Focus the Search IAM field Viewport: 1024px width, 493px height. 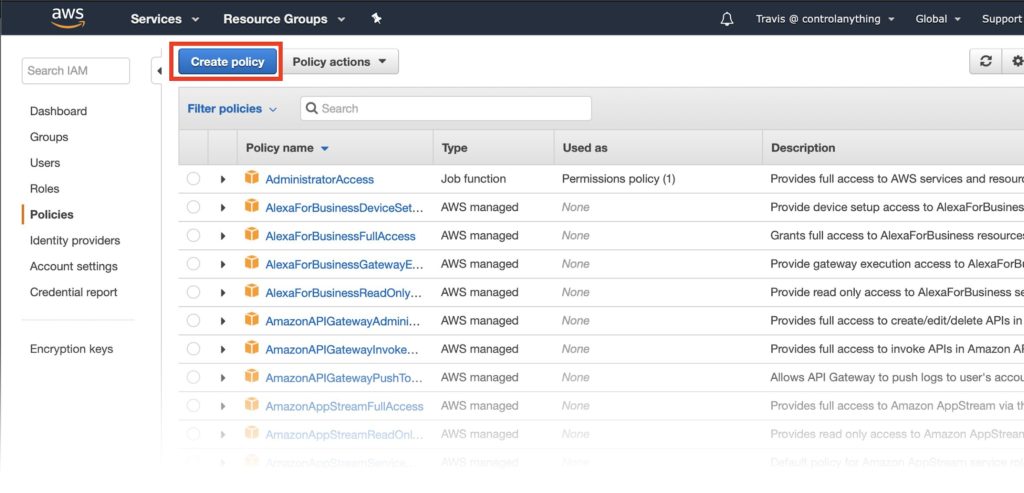tap(76, 71)
